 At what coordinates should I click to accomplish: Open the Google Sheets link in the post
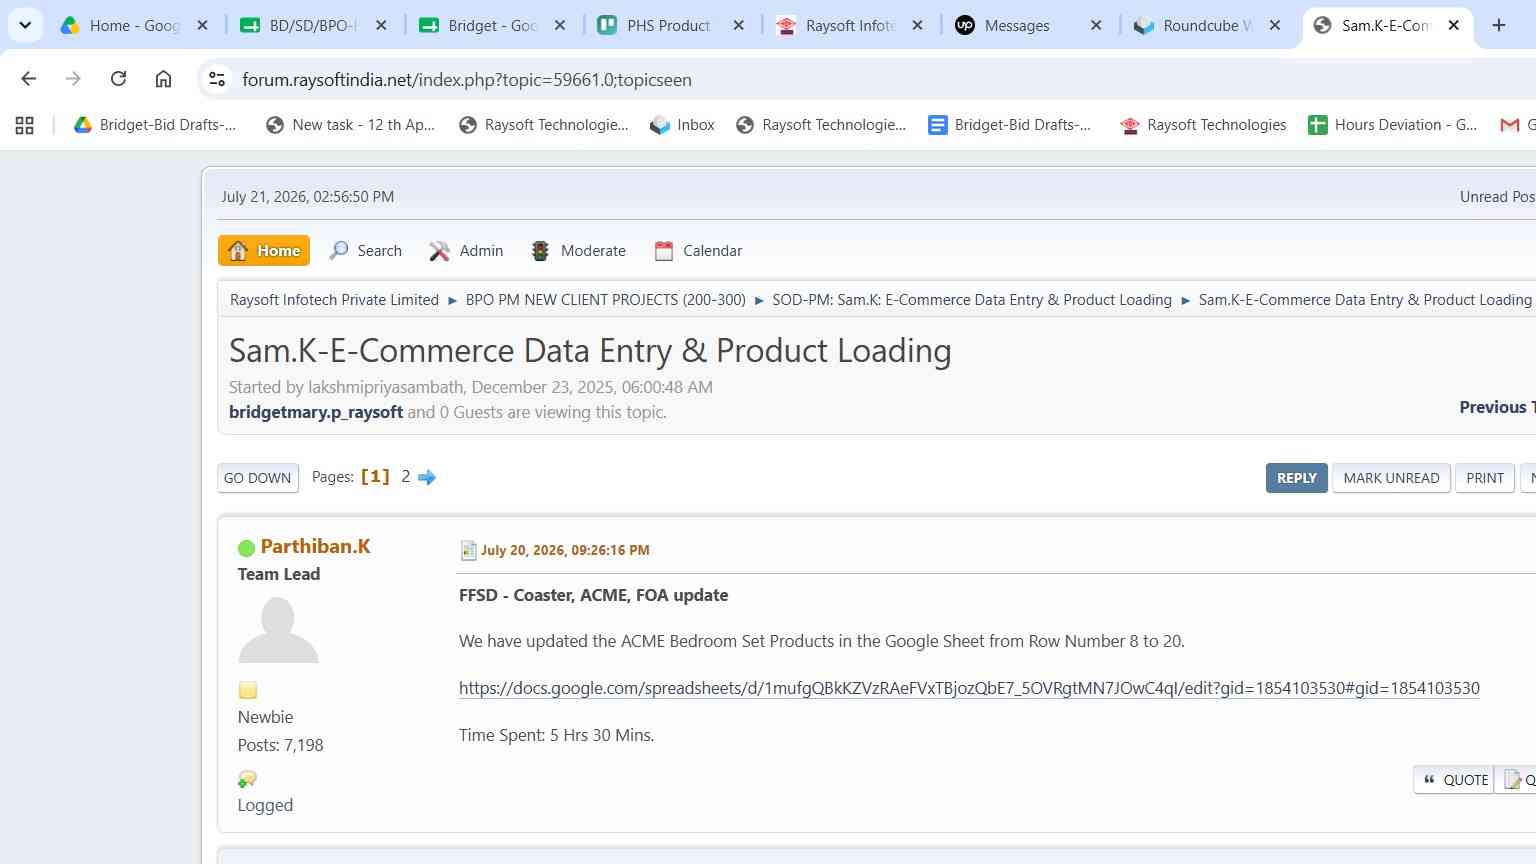click(969, 688)
